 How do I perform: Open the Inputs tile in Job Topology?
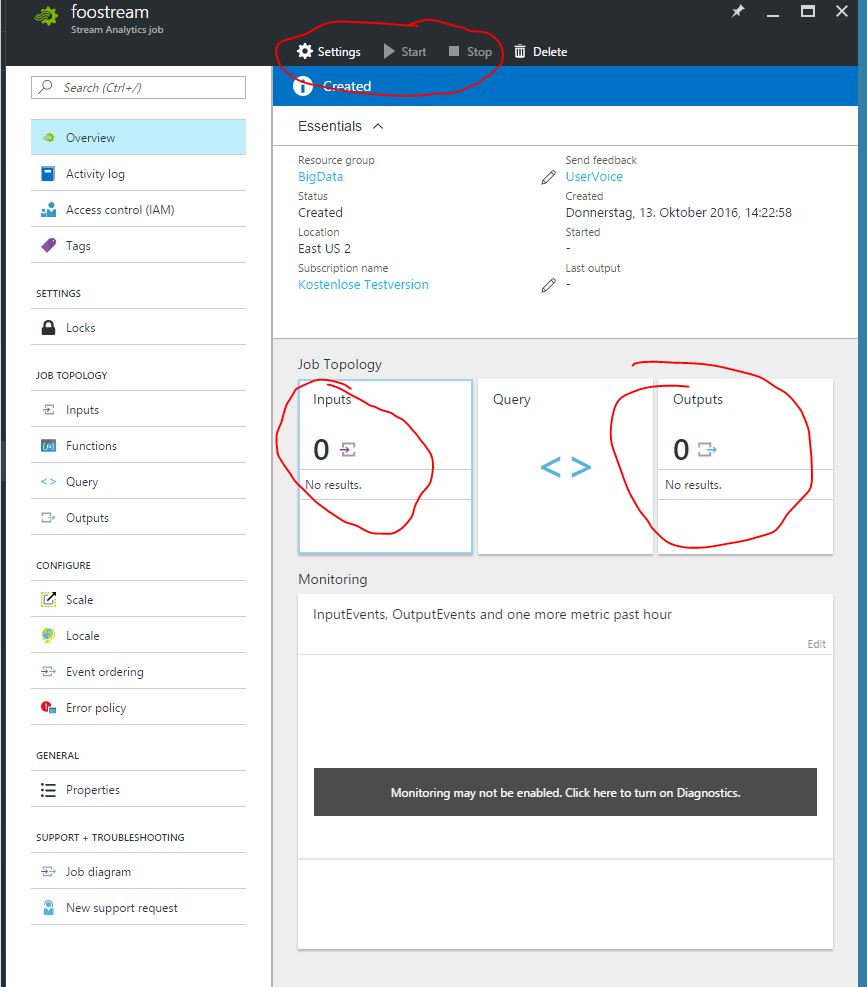point(385,465)
